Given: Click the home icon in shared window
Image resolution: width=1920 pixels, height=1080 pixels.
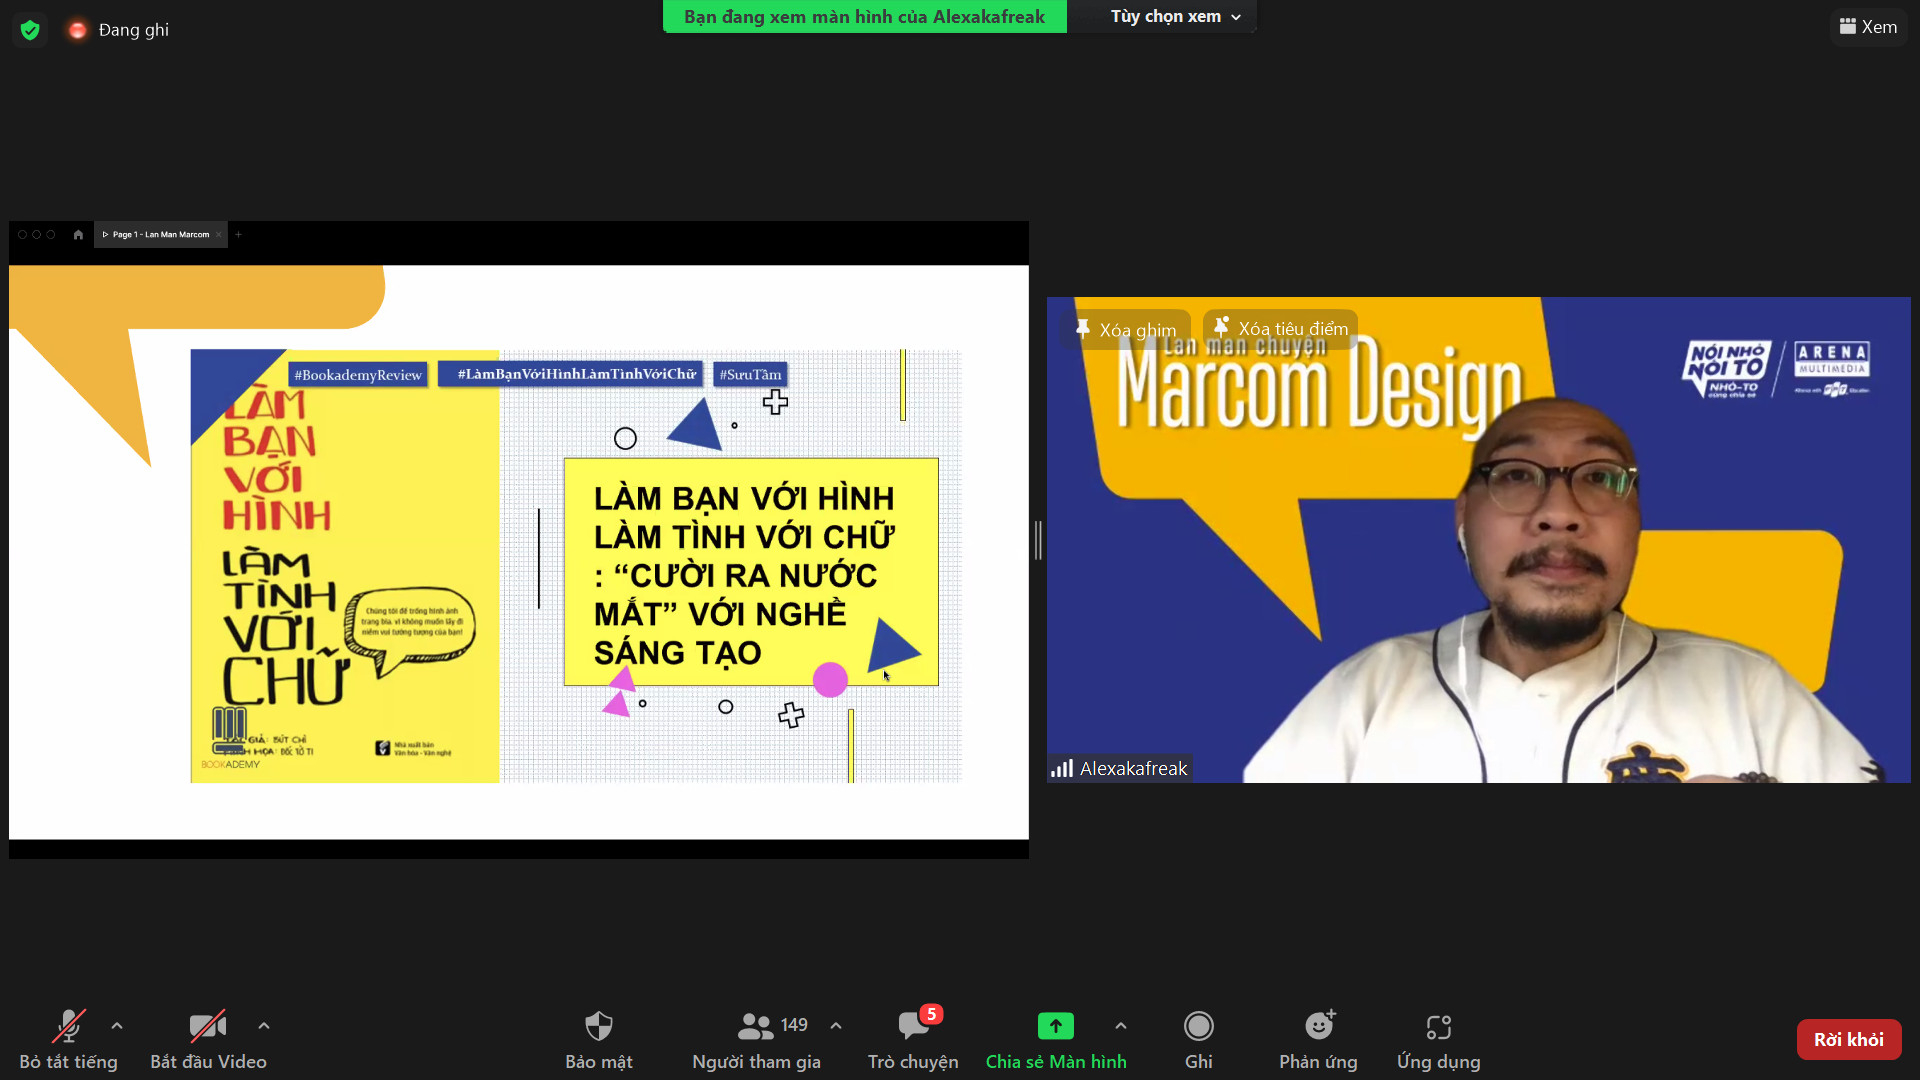Looking at the screenshot, I should [78, 235].
